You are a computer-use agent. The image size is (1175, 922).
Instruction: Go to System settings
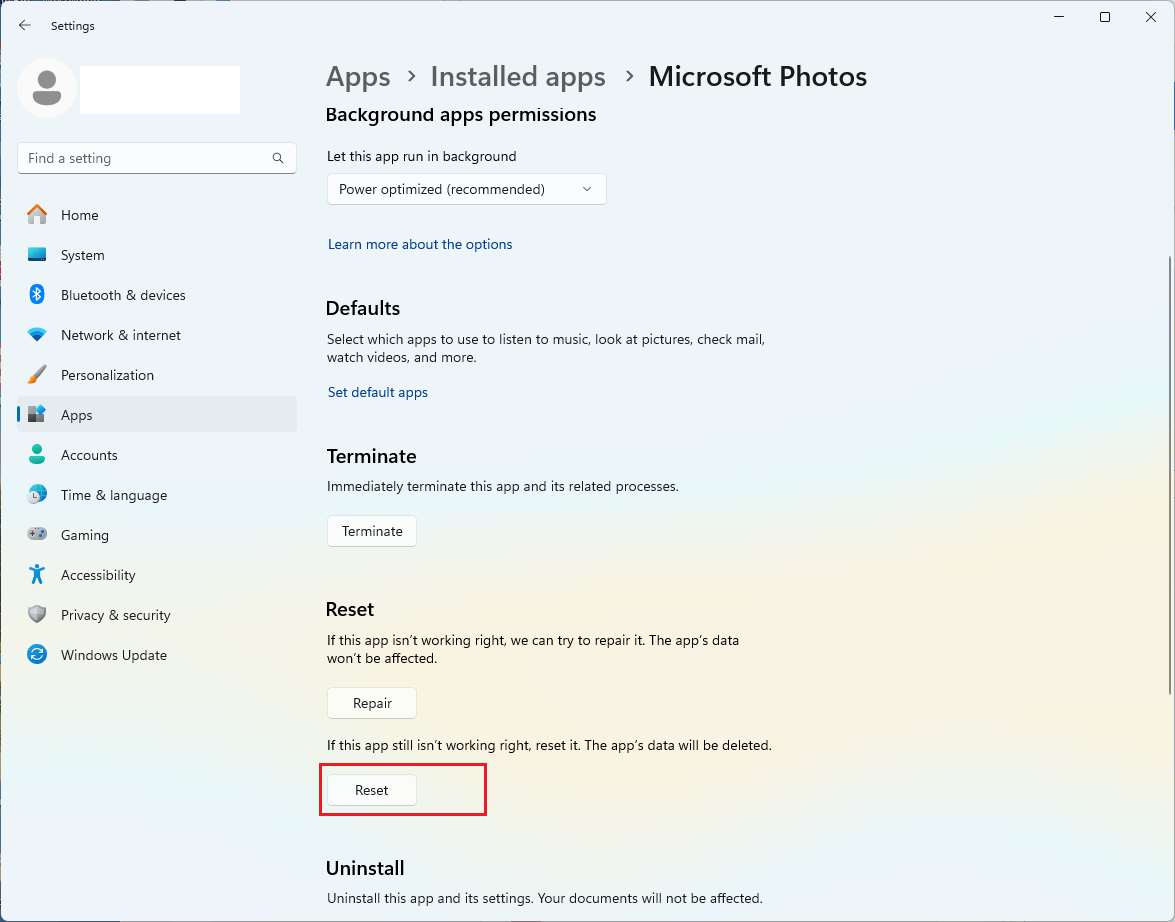[157, 255]
